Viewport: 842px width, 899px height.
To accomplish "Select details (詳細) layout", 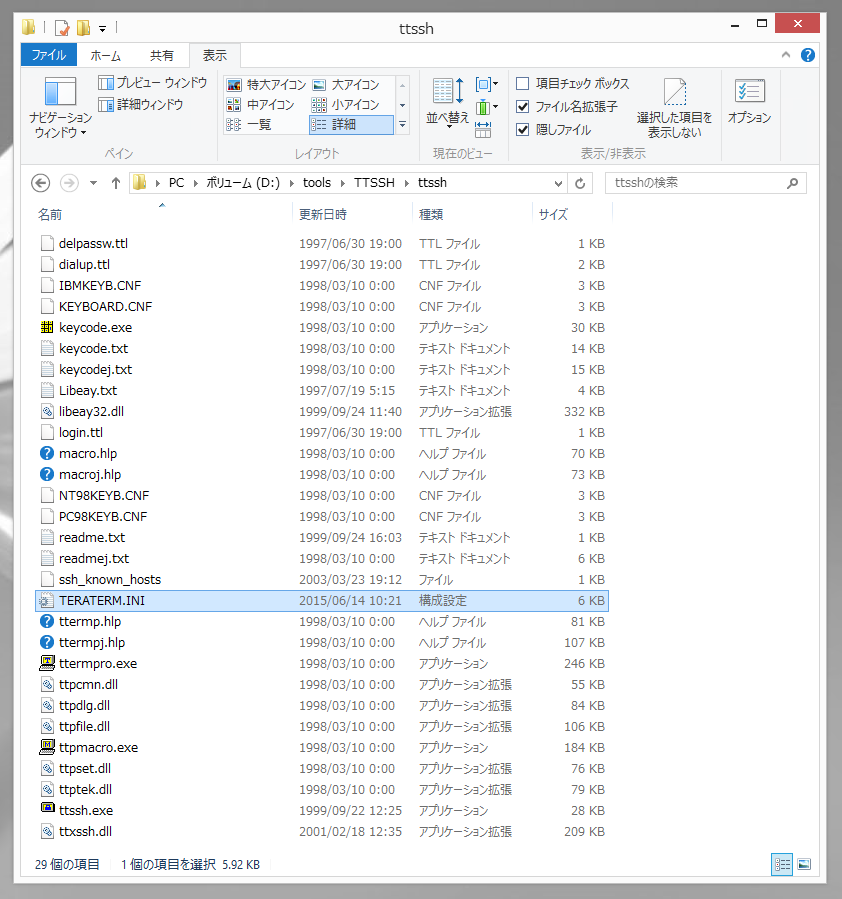I will click(351, 124).
